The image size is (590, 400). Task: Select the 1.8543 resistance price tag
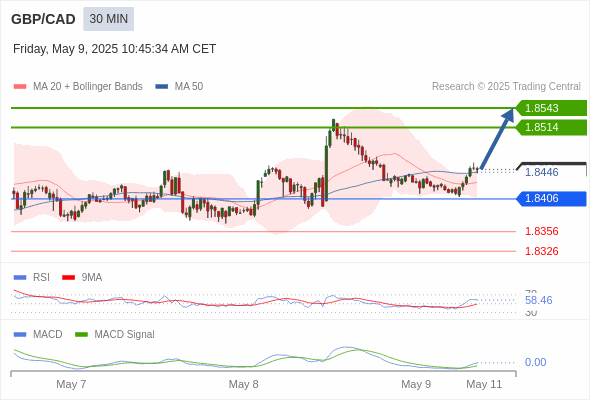point(551,108)
